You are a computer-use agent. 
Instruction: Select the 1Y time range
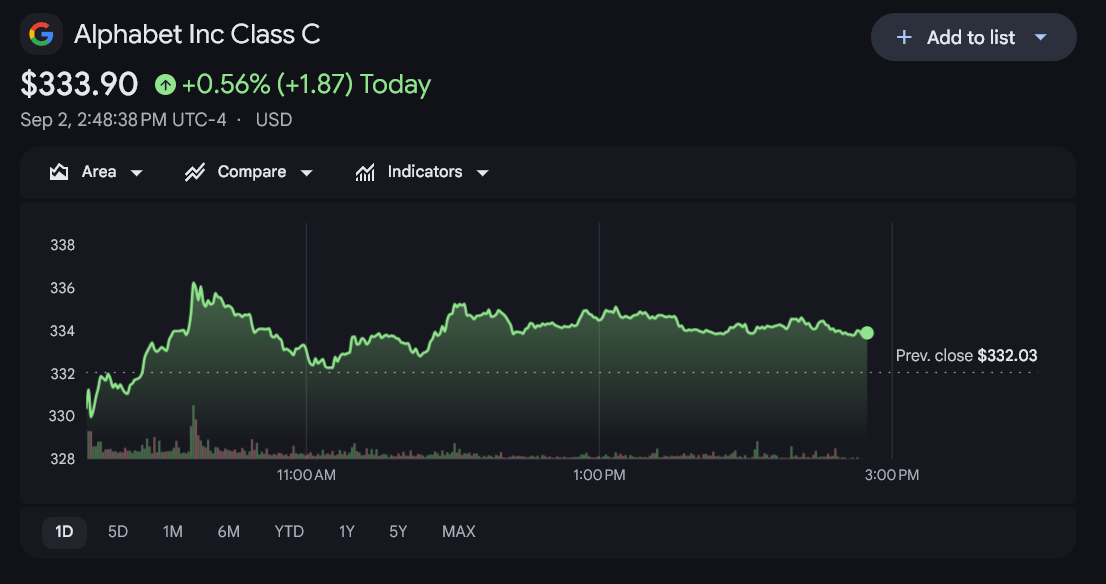pyautogui.click(x=346, y=532)
